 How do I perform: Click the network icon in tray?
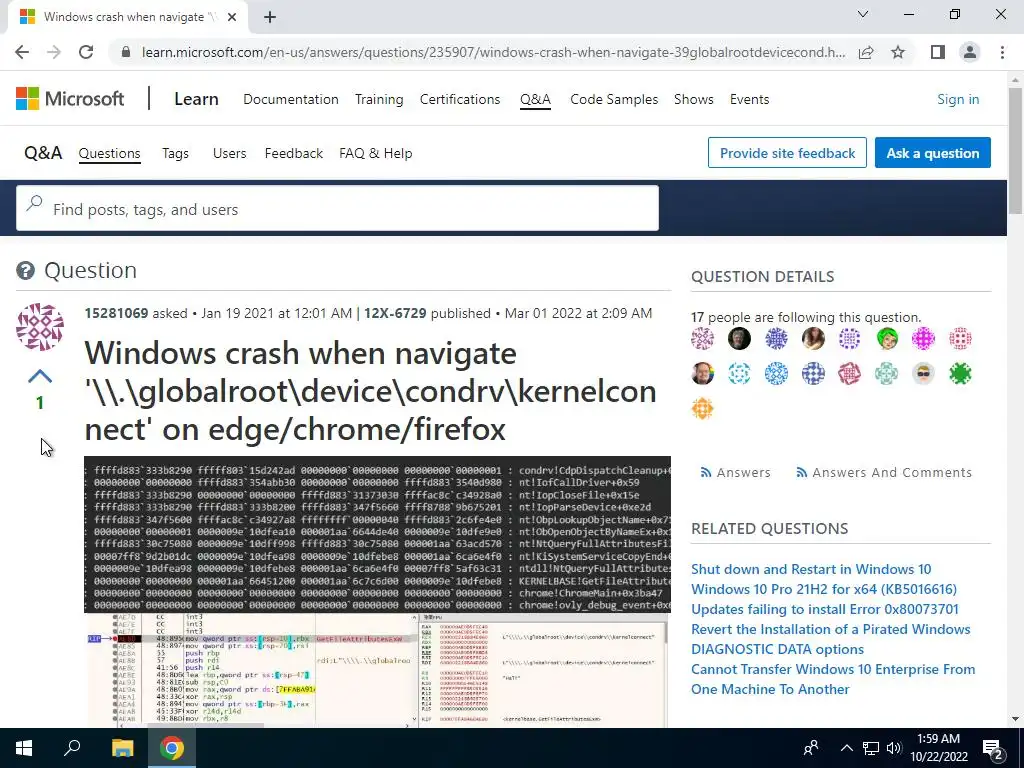coord(871,748)
